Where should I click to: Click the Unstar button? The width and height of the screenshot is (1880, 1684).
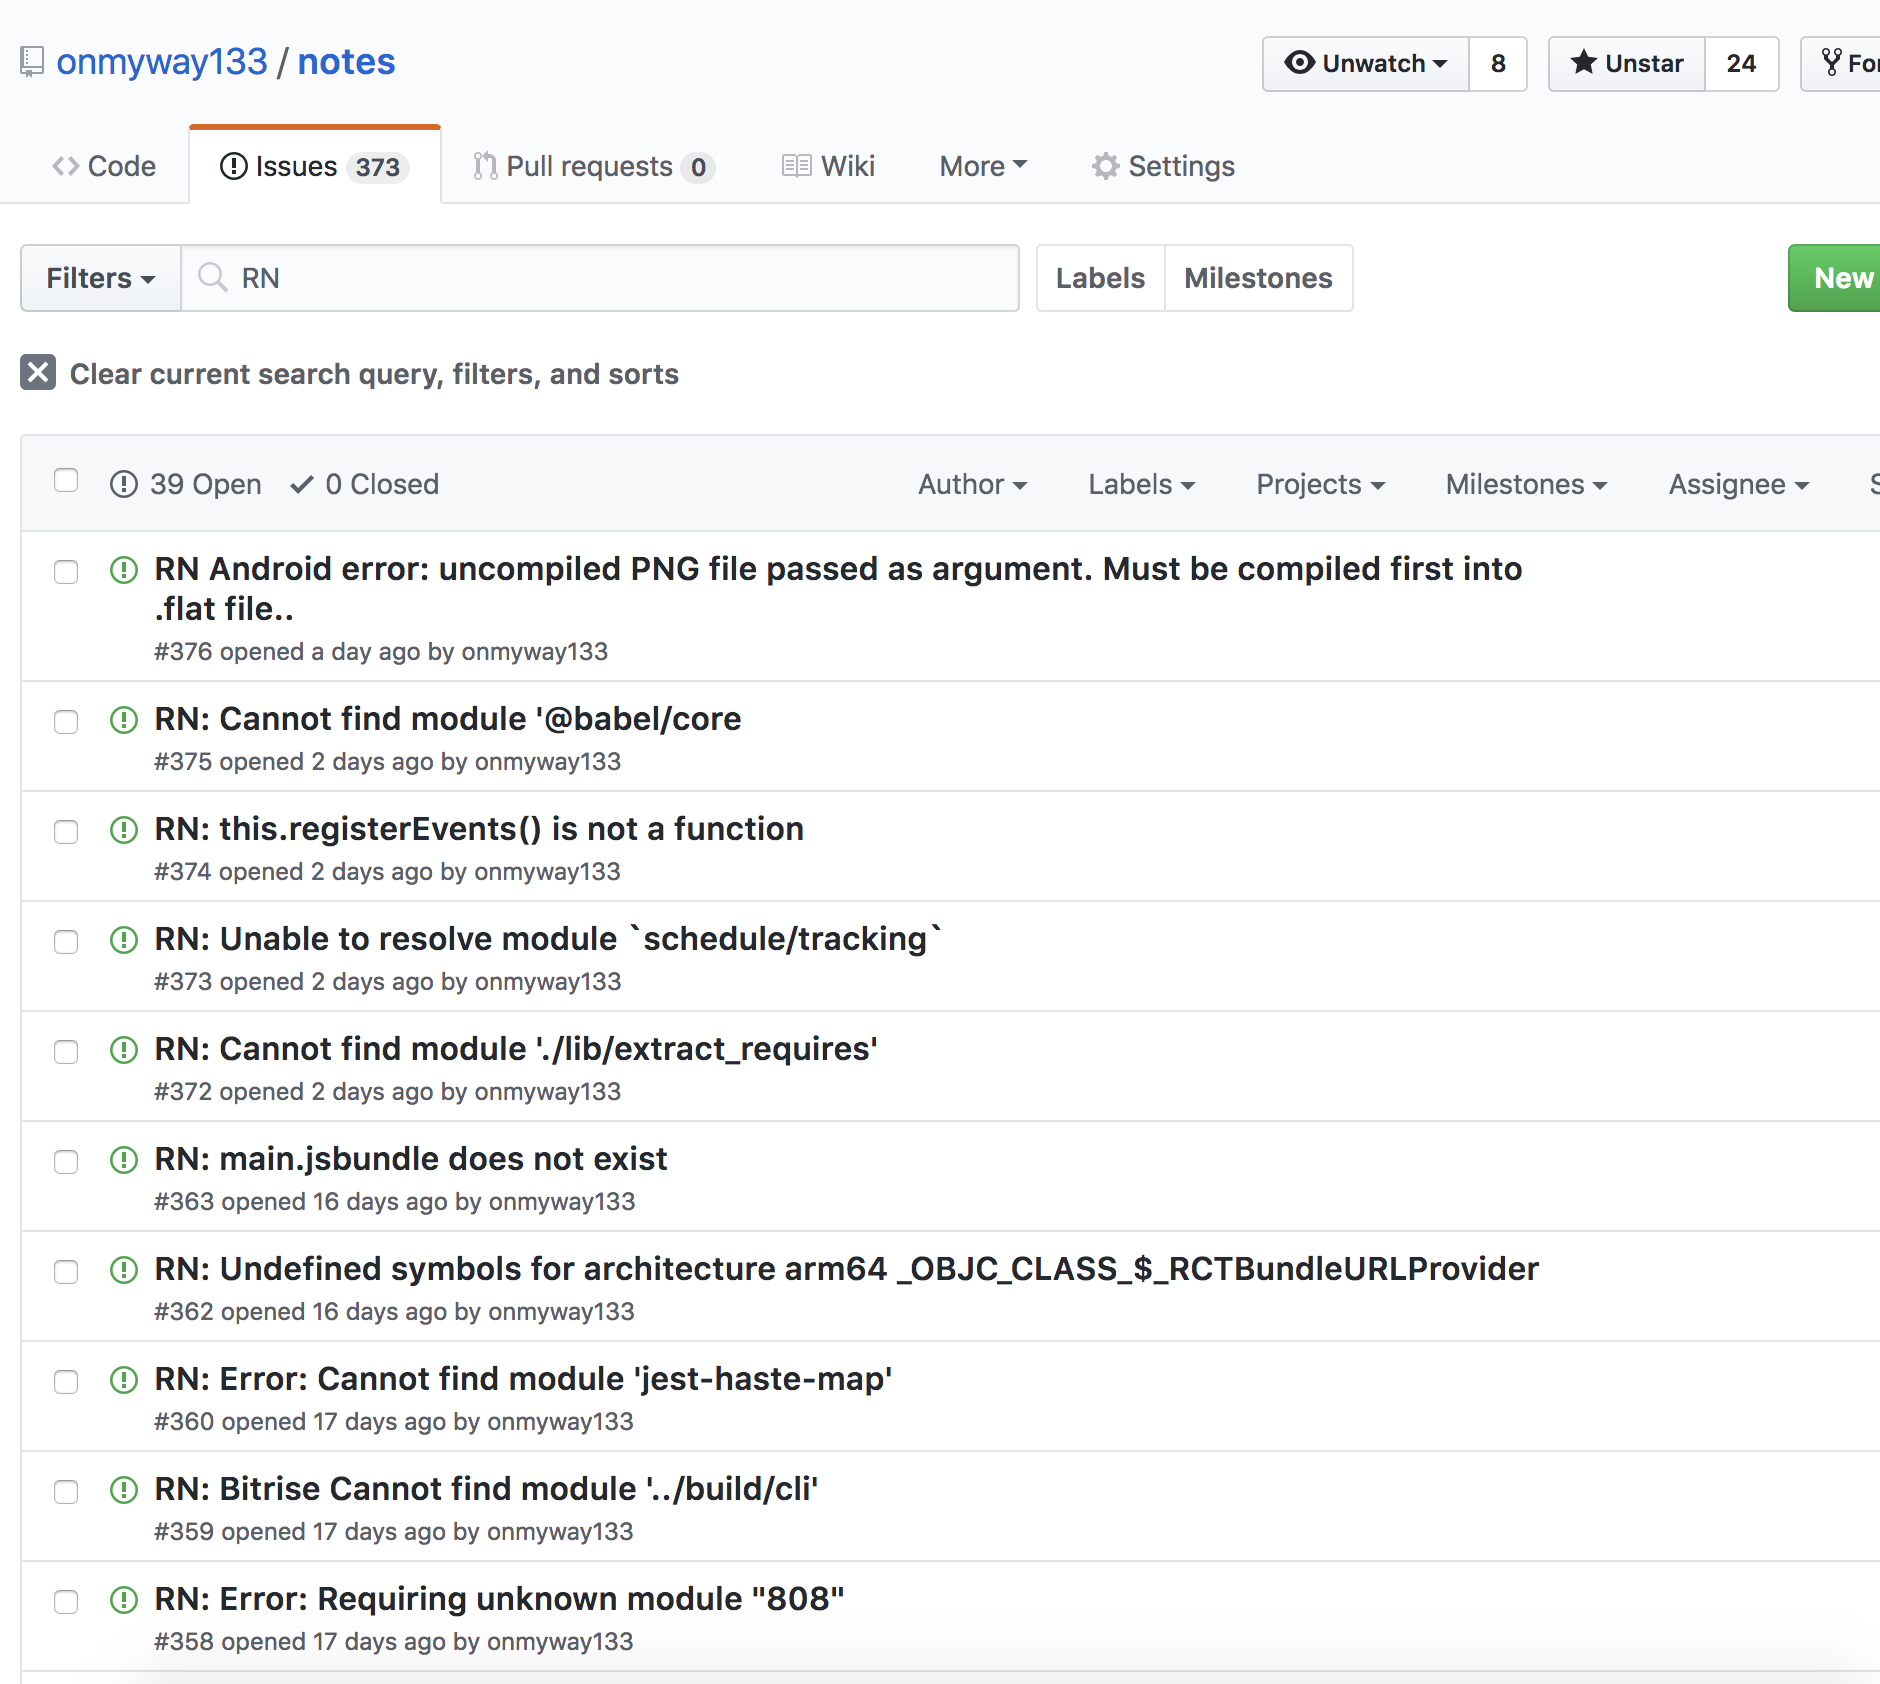click(x=1627, y=64)
